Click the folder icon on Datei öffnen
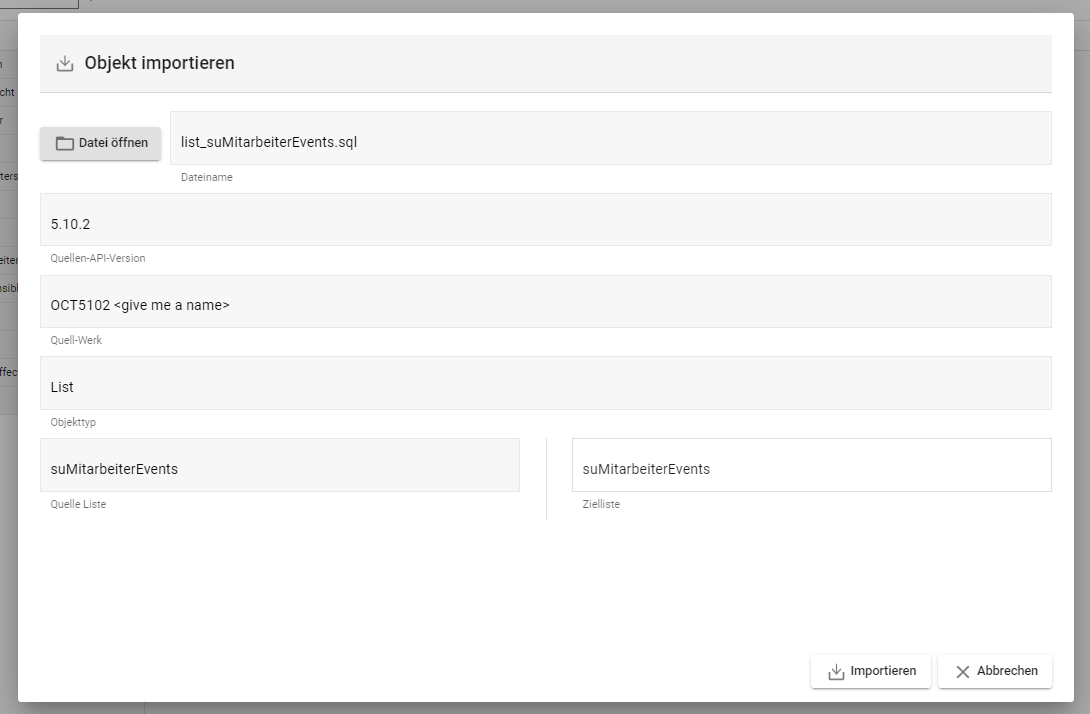The width and height of the screenshot is (1090, 714). point(65,143)
